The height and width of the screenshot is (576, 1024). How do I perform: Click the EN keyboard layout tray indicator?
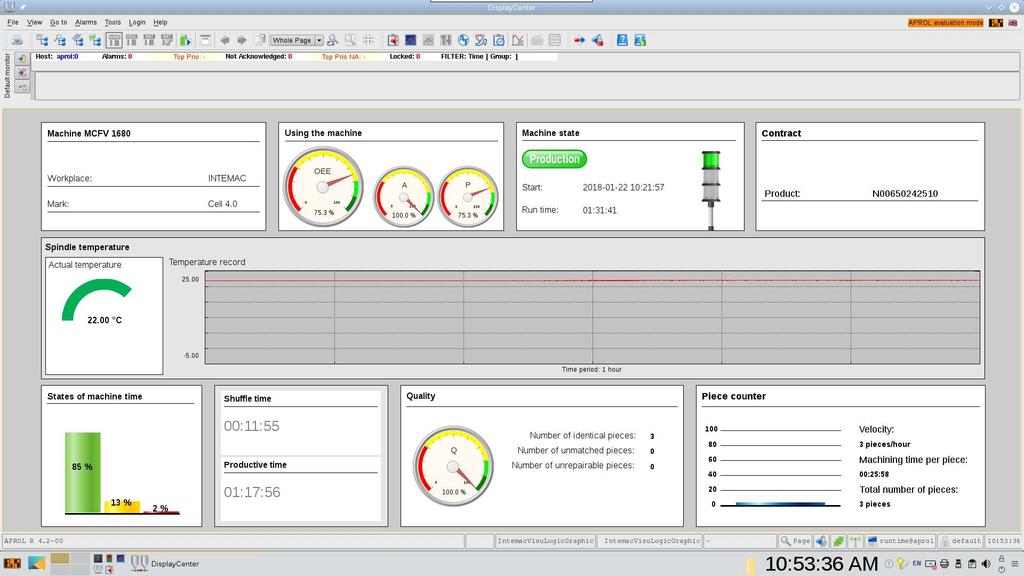coord(916,564)
